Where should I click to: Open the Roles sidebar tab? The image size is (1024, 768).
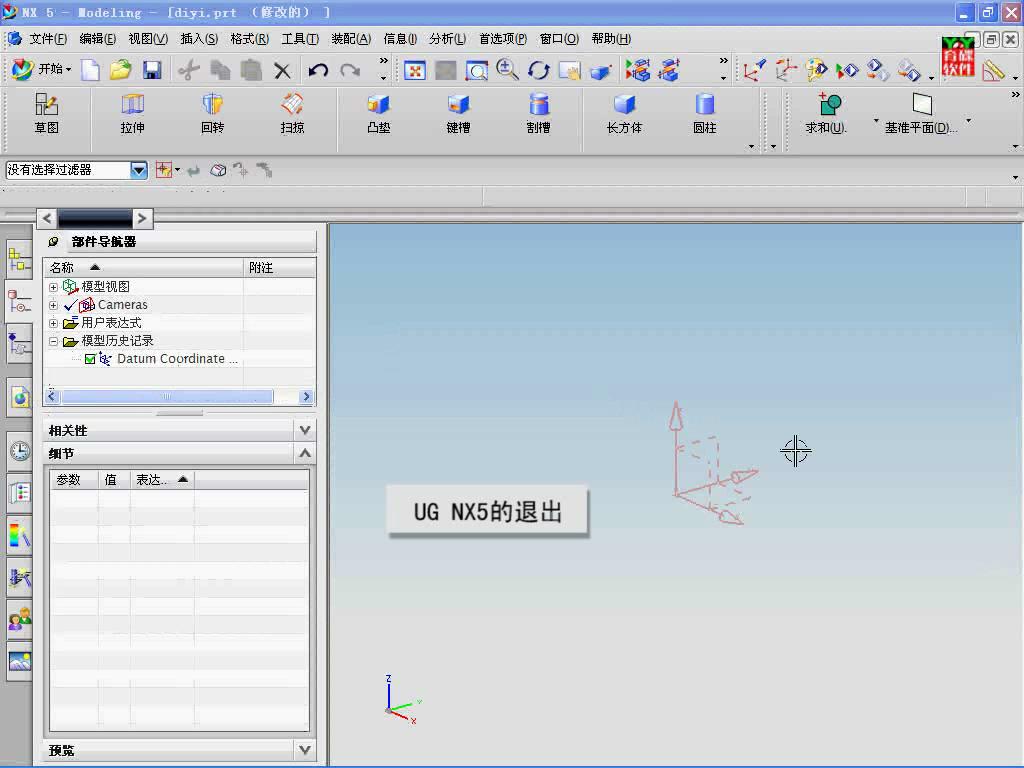20,618
